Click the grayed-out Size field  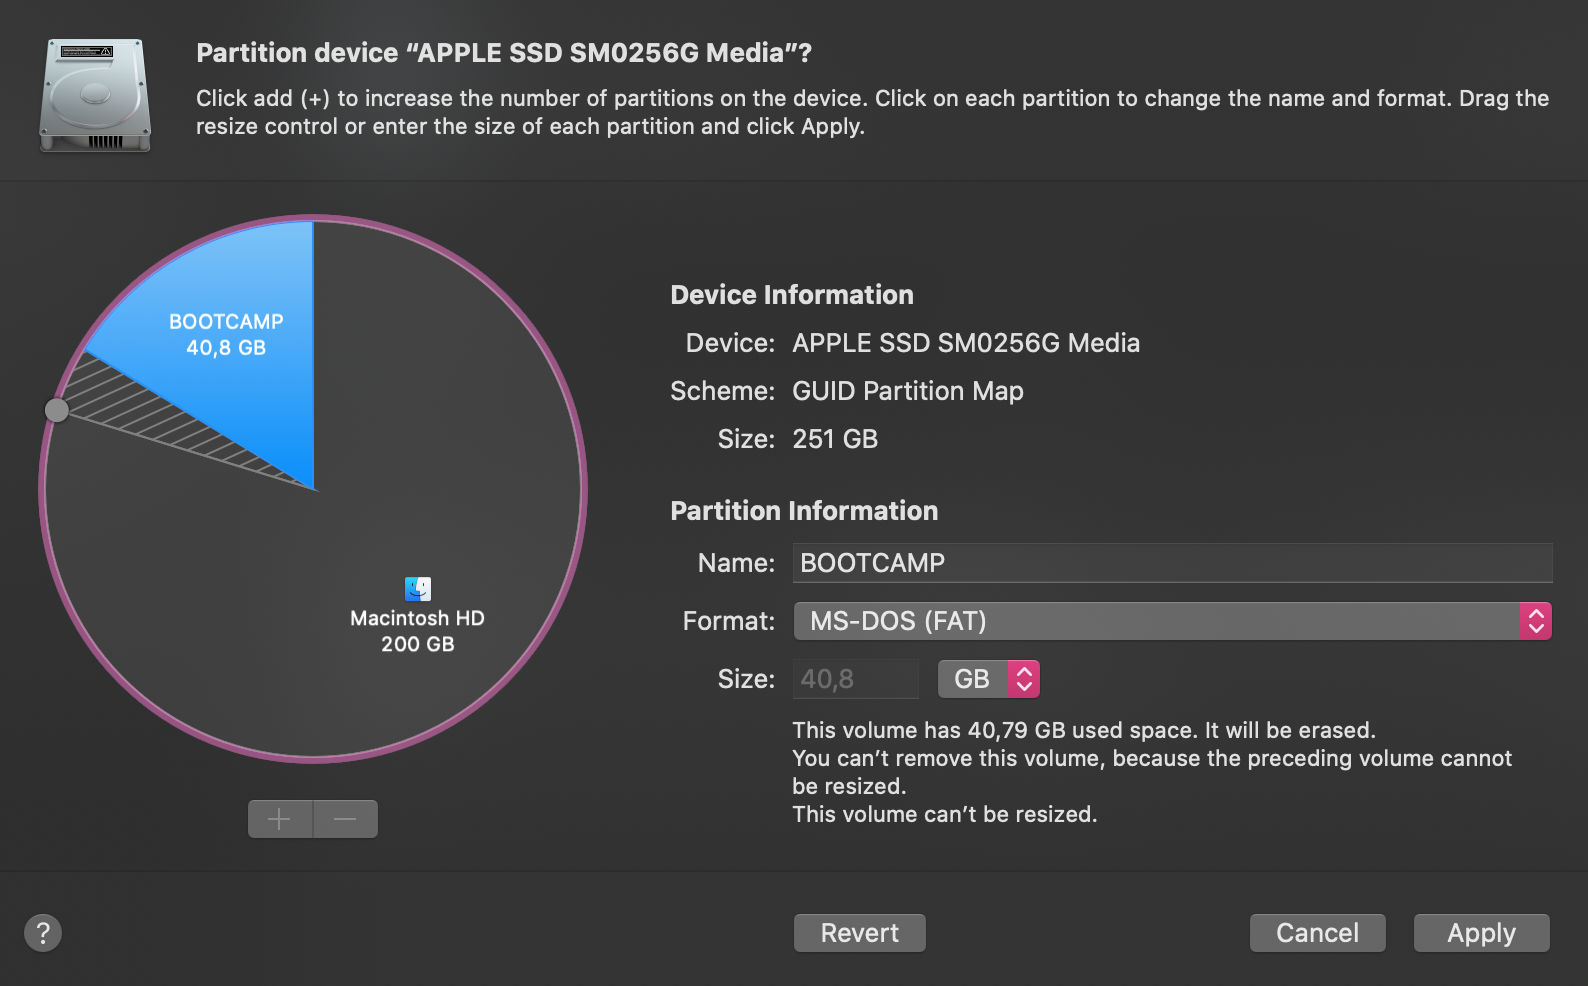(855, 678)
